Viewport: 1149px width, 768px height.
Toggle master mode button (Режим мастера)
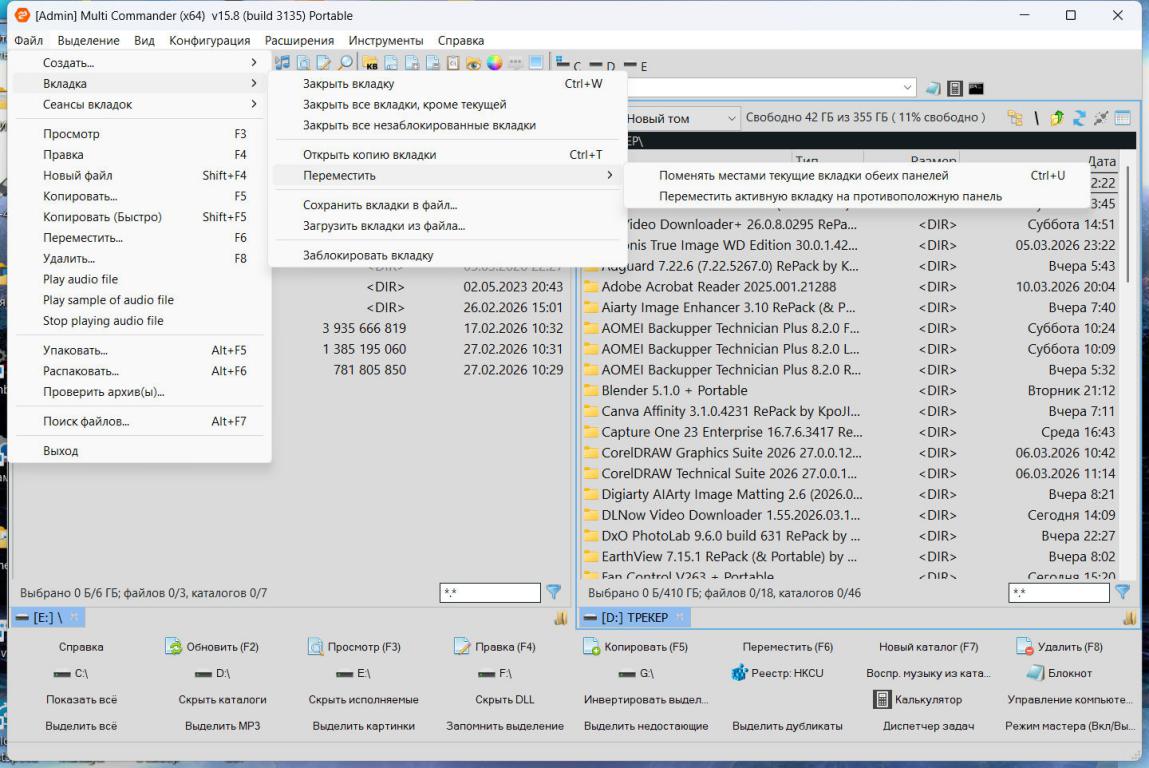point(1070,726)
